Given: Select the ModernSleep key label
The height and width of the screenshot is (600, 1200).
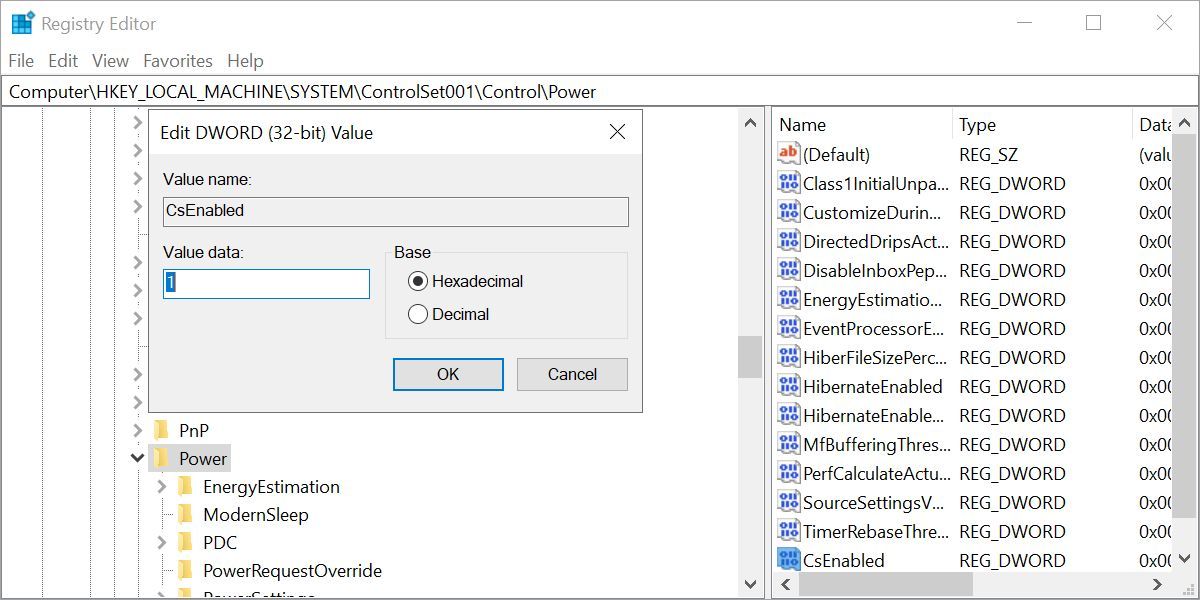Looking at the screenshot, I should tap(256, 515).
